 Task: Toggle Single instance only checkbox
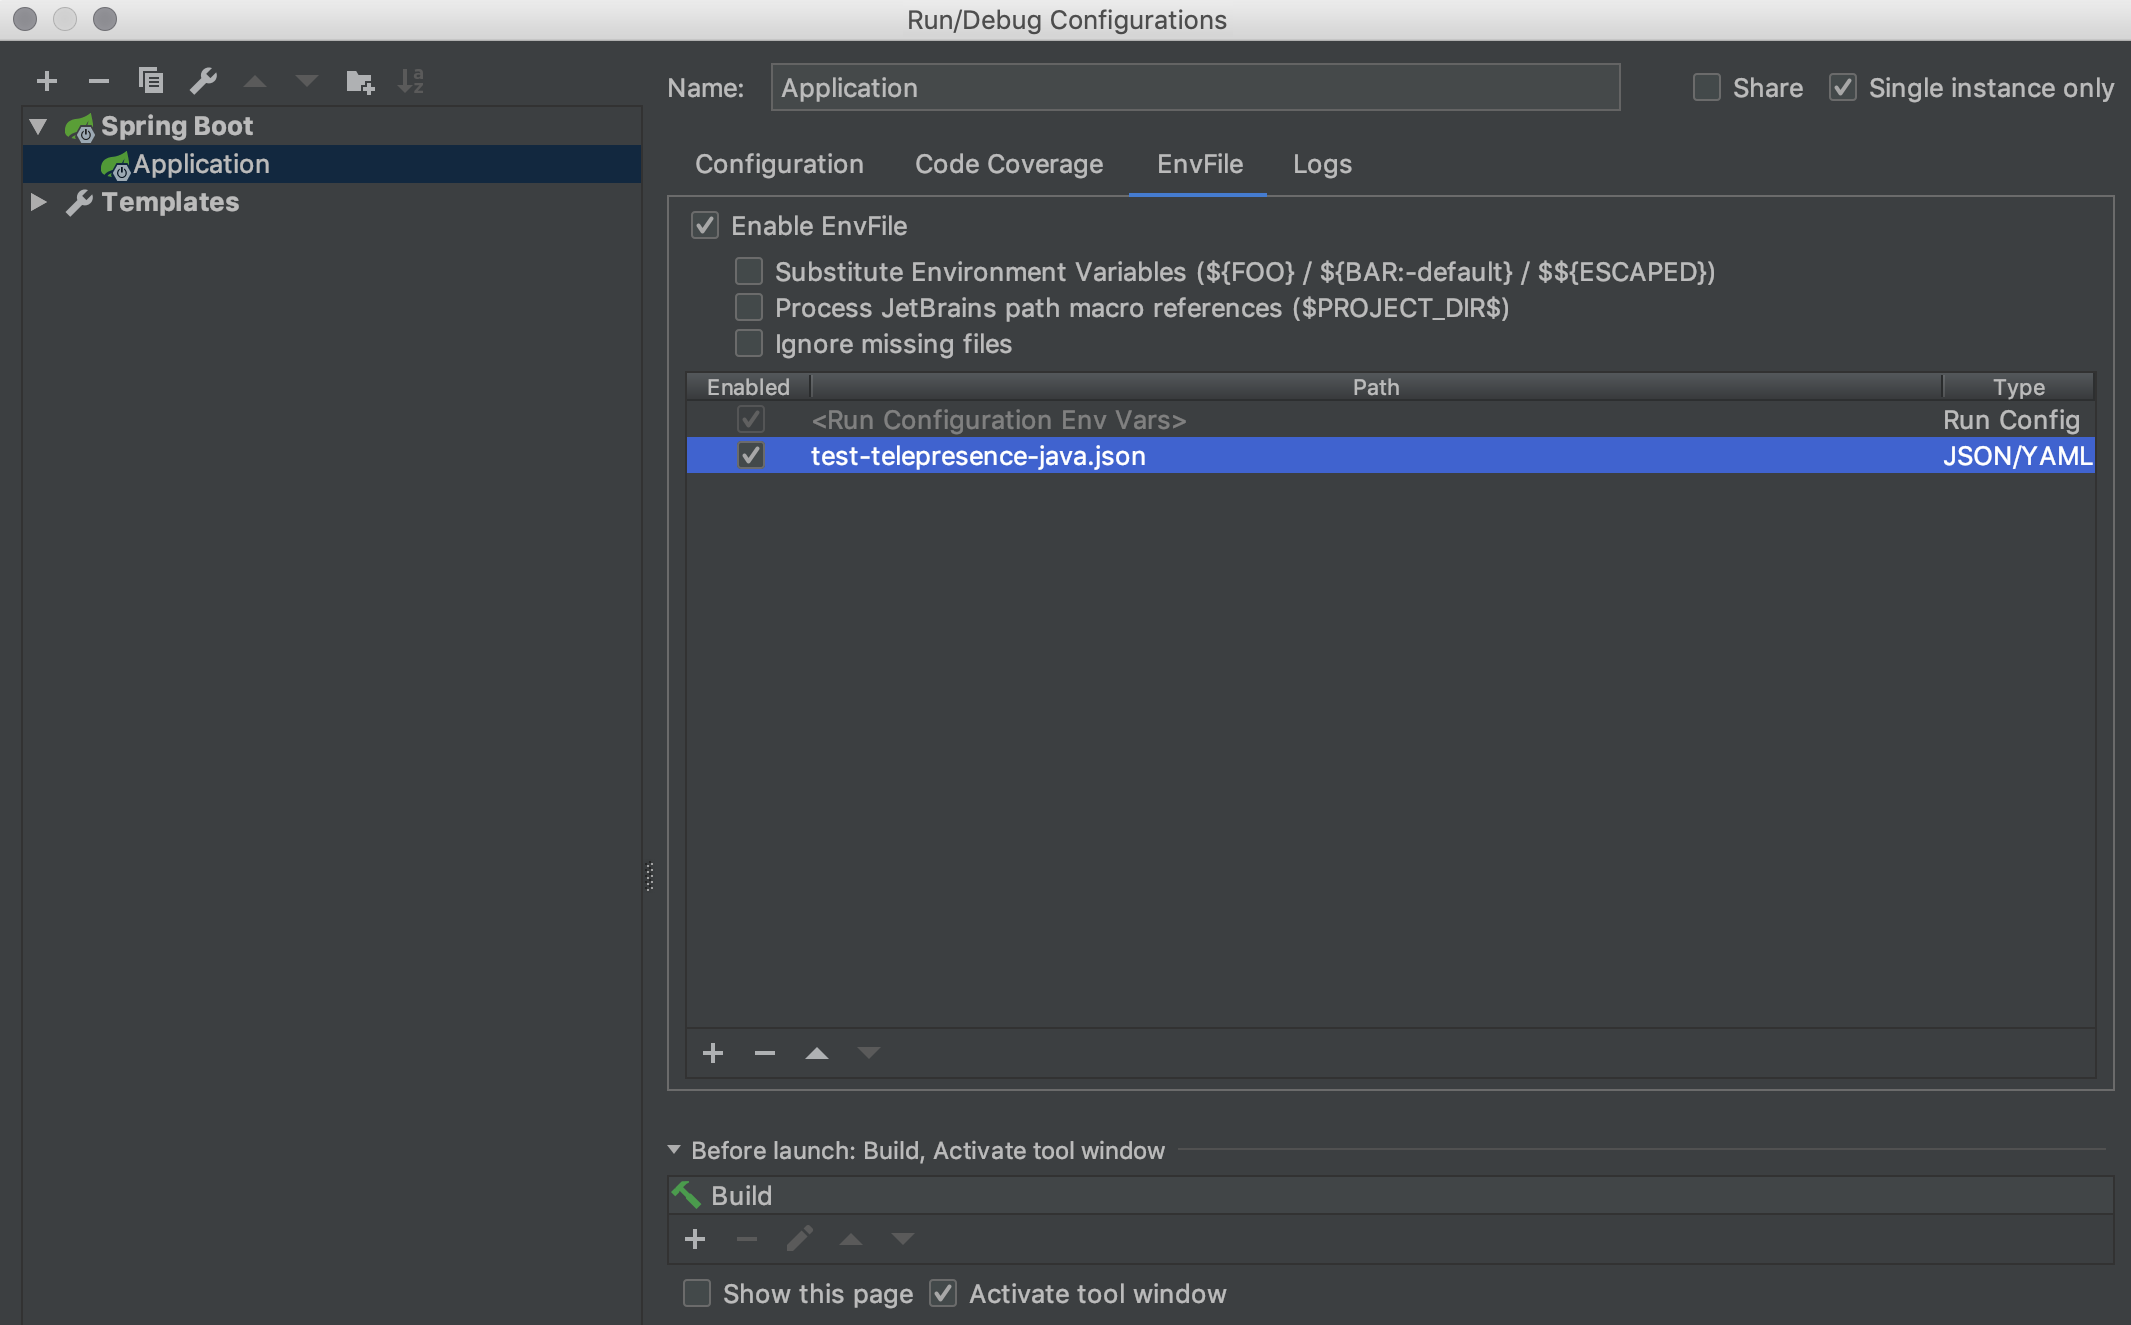1843,88
